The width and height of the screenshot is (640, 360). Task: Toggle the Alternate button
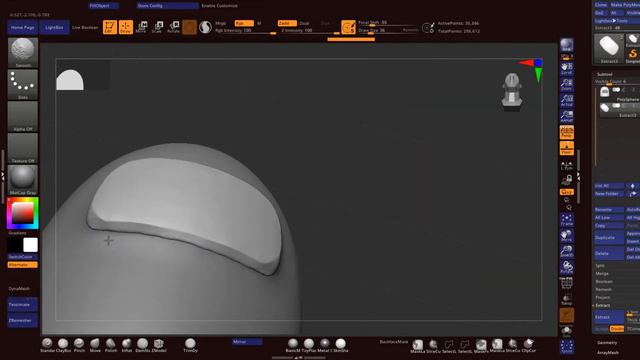tap(23, 265)
